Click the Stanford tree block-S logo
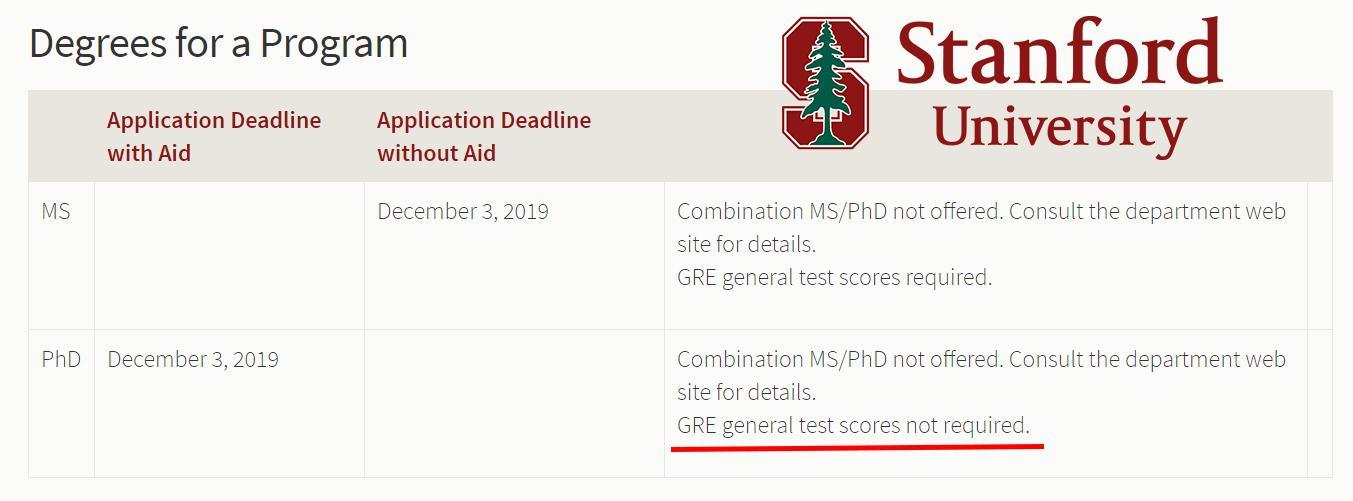The image size is (1353, 501). click(825, 83)
